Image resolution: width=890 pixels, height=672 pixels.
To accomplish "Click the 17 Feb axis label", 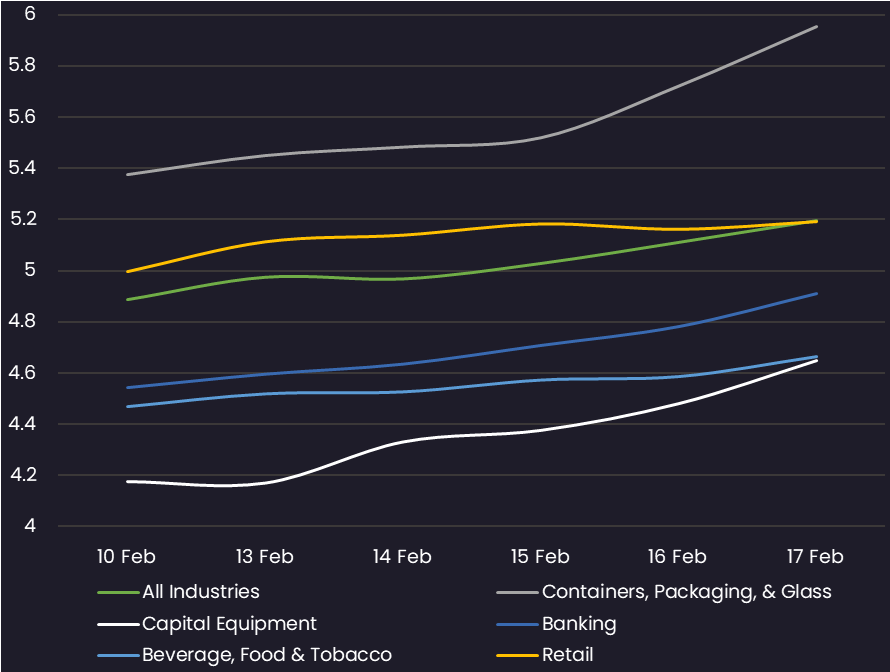I will 815,557.
